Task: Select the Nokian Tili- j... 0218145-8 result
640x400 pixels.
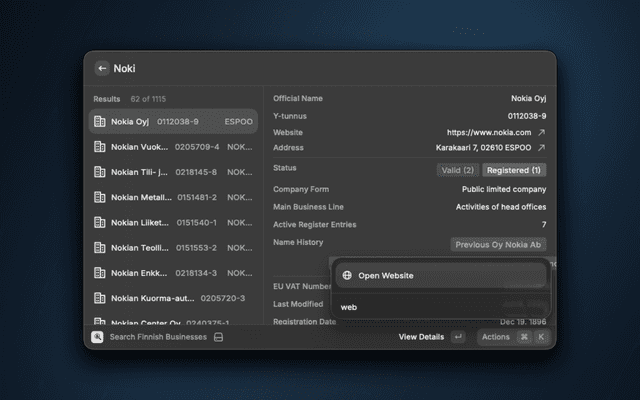Action: (173, 172)
